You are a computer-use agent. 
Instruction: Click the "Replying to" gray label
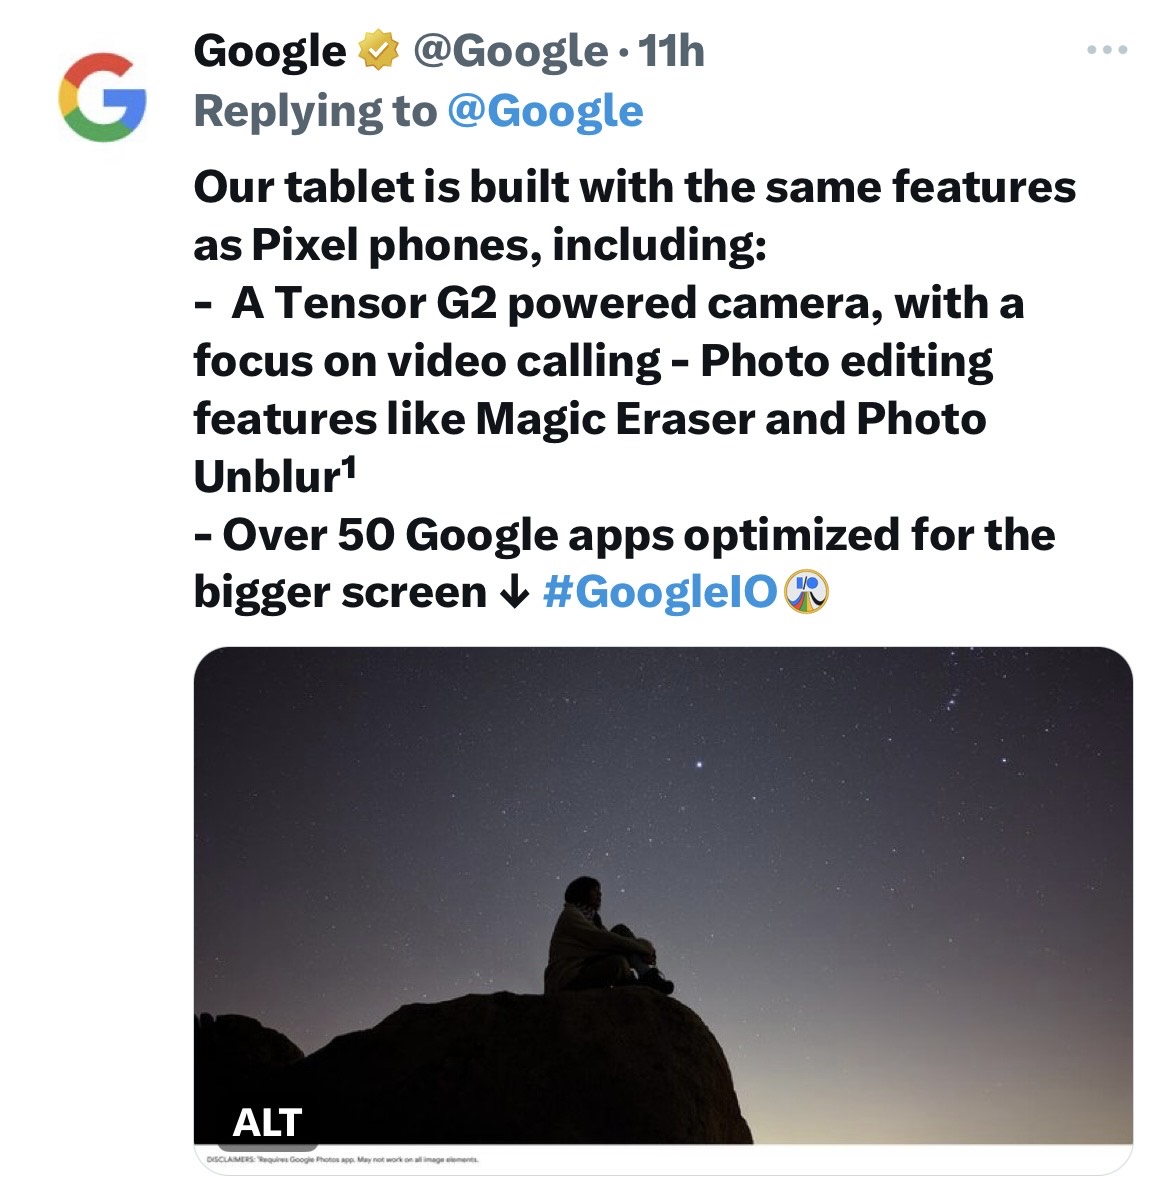(x=315, y=111)
